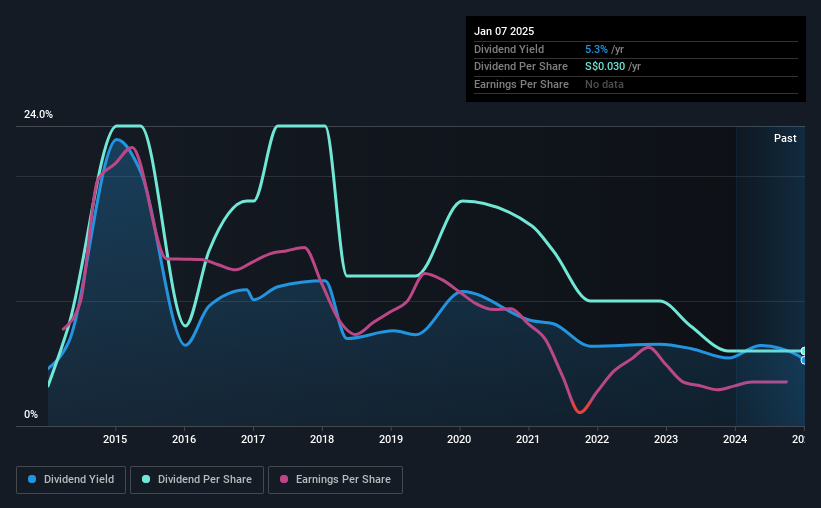Image resolution: width=821 pixels, height=508 pixels.
Task: Click the 2015 x-axis label
Action: pos(115,439)
